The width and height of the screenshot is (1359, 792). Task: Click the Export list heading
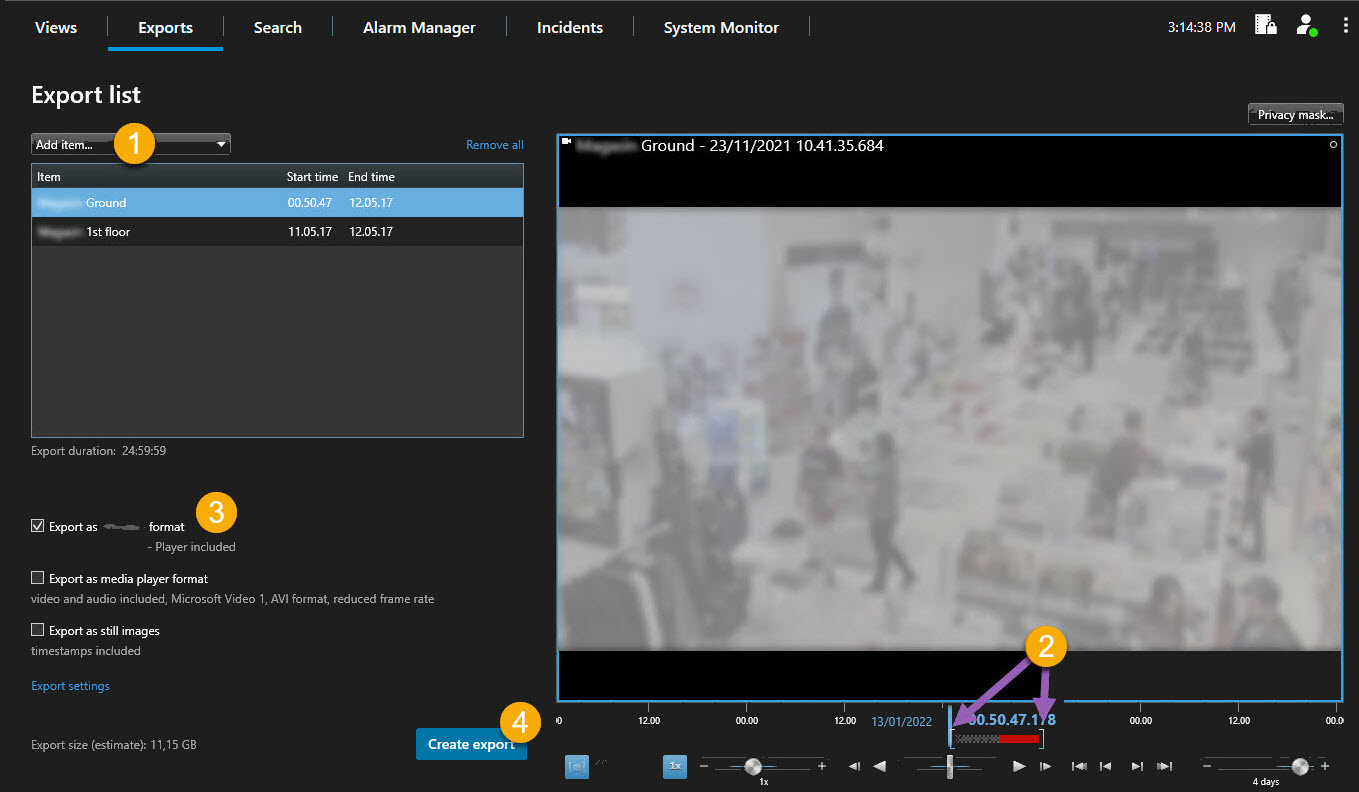point(86,95)
